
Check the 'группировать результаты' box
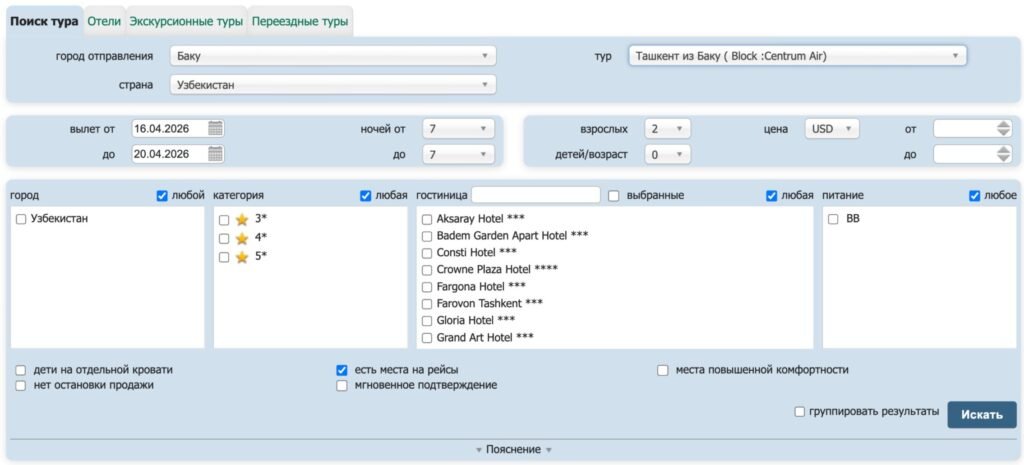[x=799, y=411]
